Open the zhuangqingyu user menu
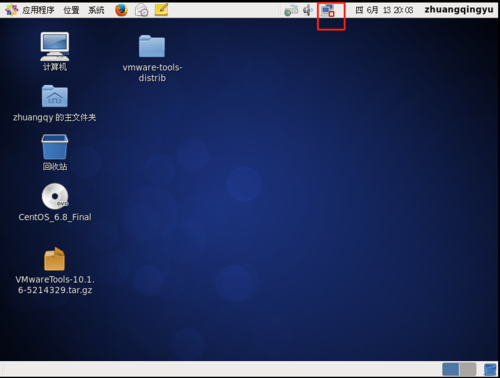The image size is (500, 378). point(459,9)
